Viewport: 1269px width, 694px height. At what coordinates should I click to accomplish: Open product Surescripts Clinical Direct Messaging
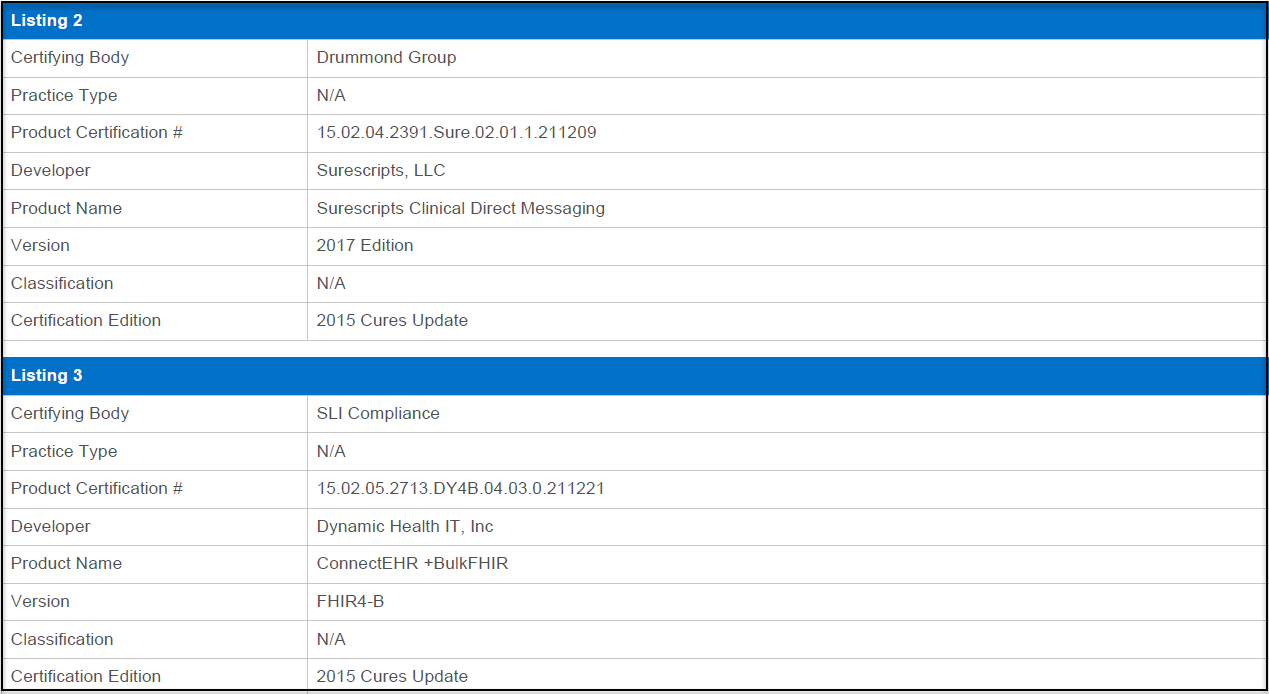[460, 208]
